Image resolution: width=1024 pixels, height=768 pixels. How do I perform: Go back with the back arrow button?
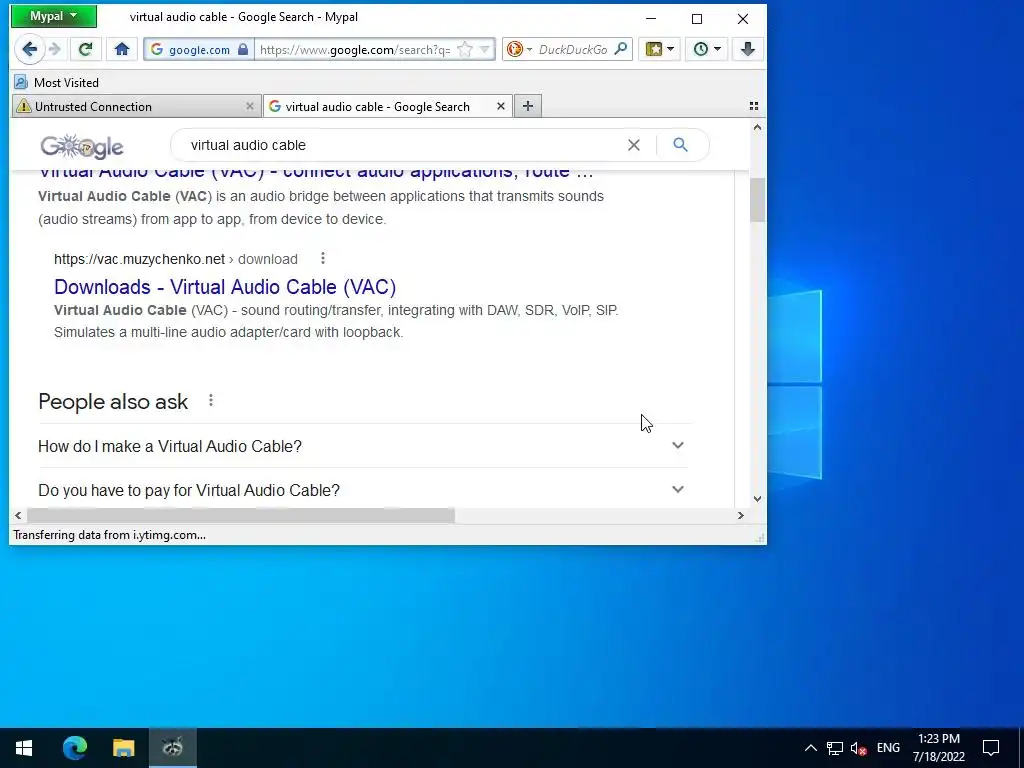29,49
